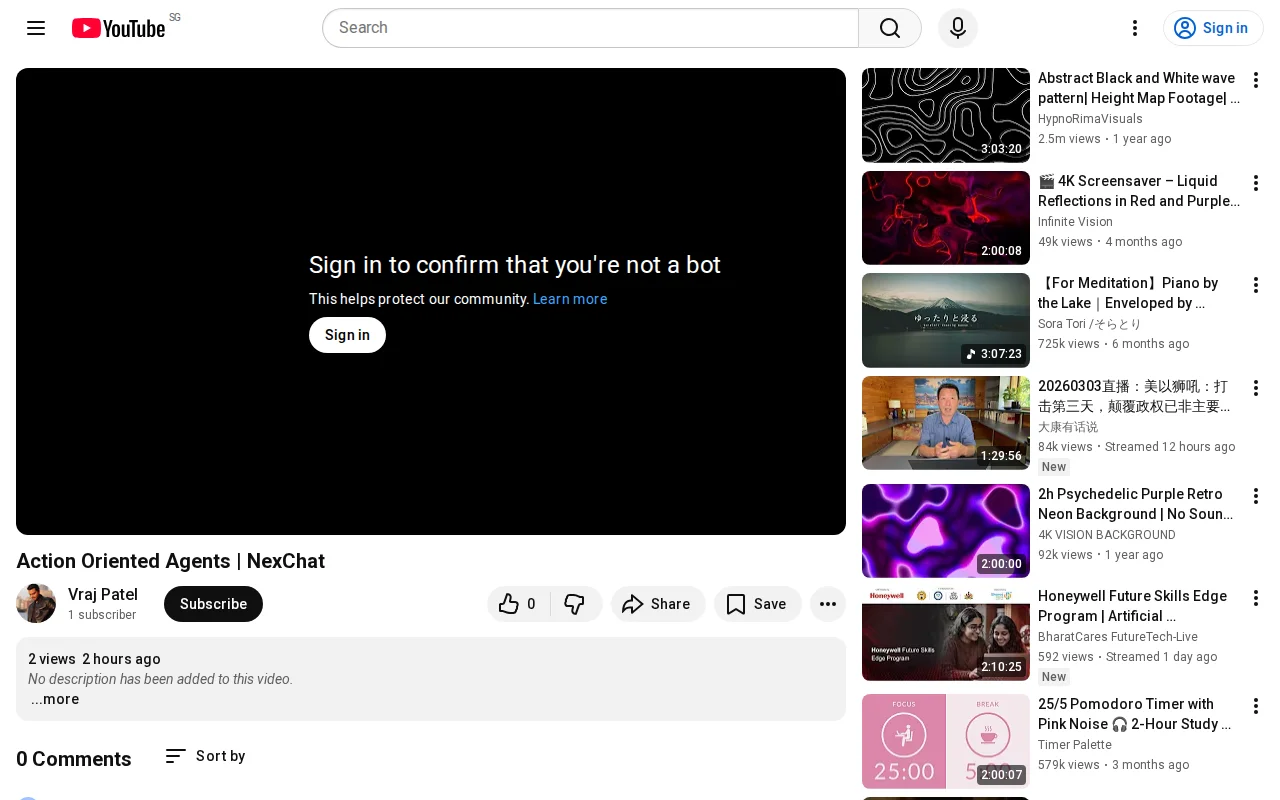This screenshot has width=1280, height=800.
Task: Open the Learn more link
Action: point(570,299)
